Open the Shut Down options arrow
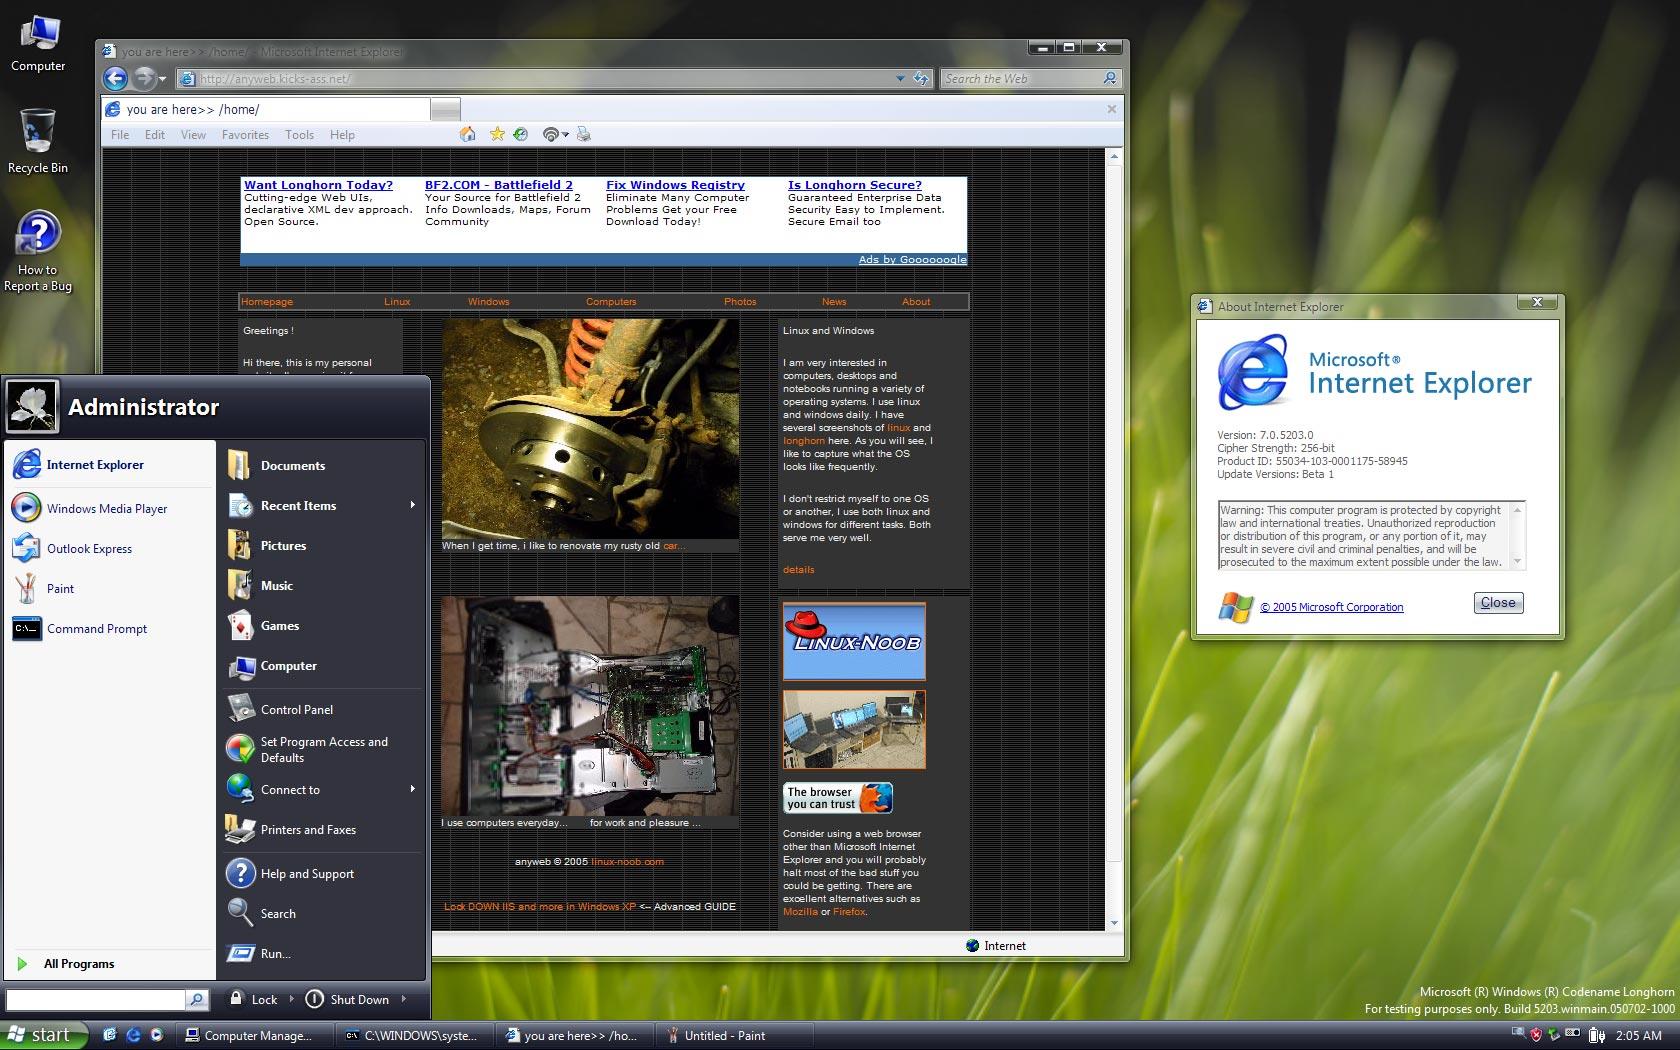Viewport: 1680px width, 1050px height. 404,999
